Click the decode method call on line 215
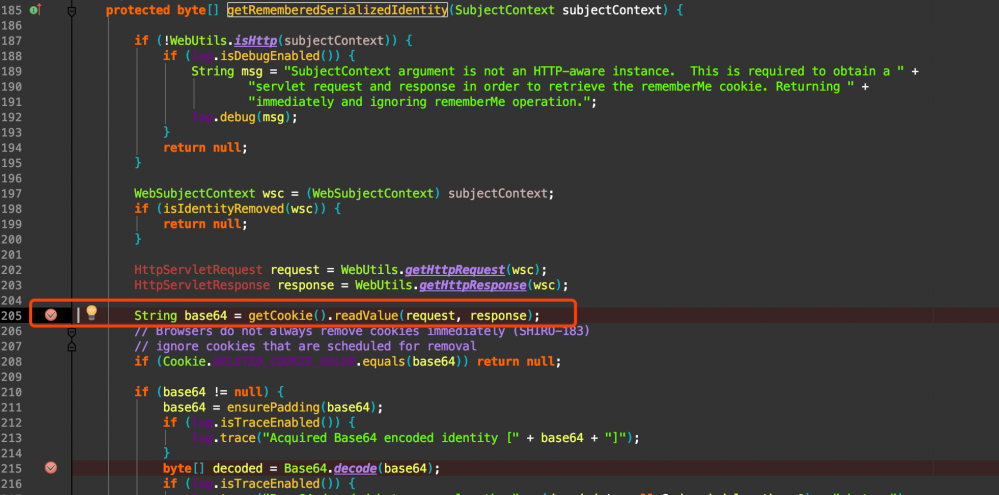This screenshot has width=999, height=495. click(355, 468)
